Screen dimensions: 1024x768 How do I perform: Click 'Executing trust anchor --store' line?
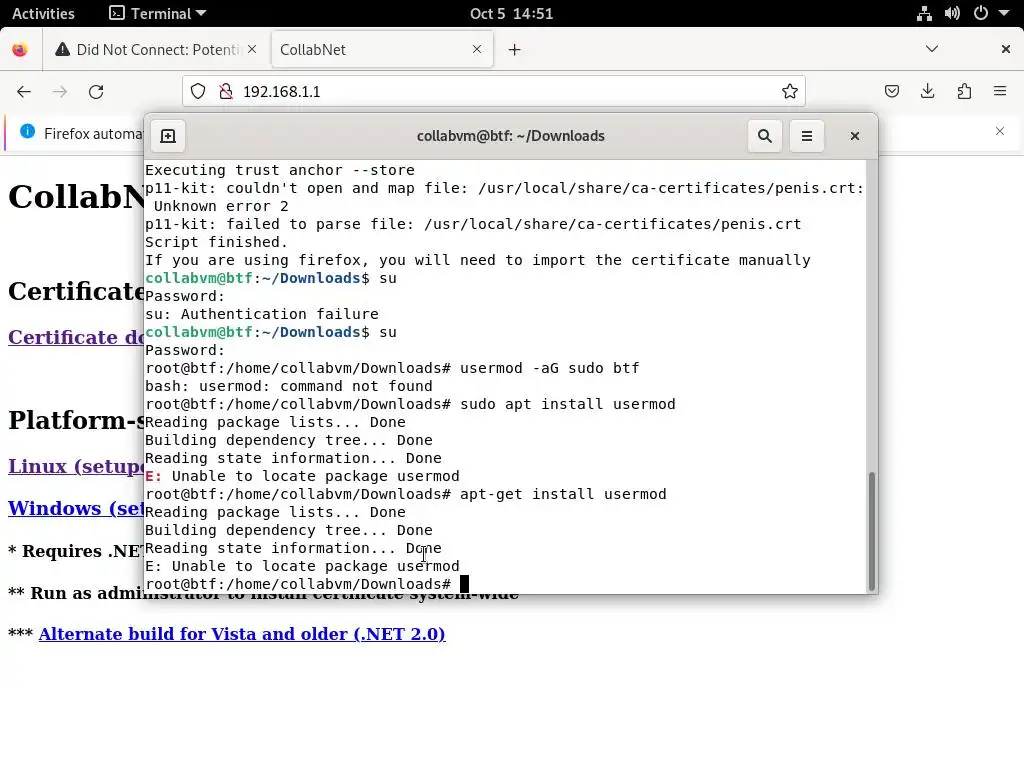pyautogui.click(x=280, y=170)
